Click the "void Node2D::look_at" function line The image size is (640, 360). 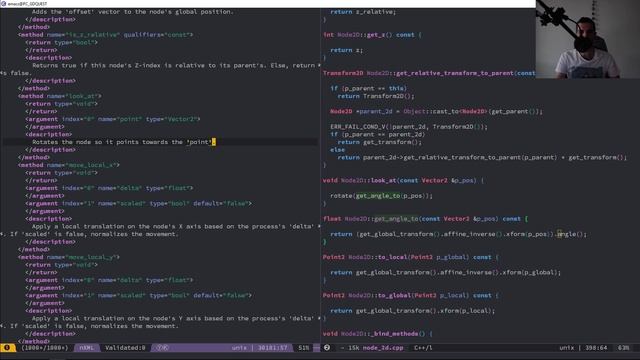(403, 180)
